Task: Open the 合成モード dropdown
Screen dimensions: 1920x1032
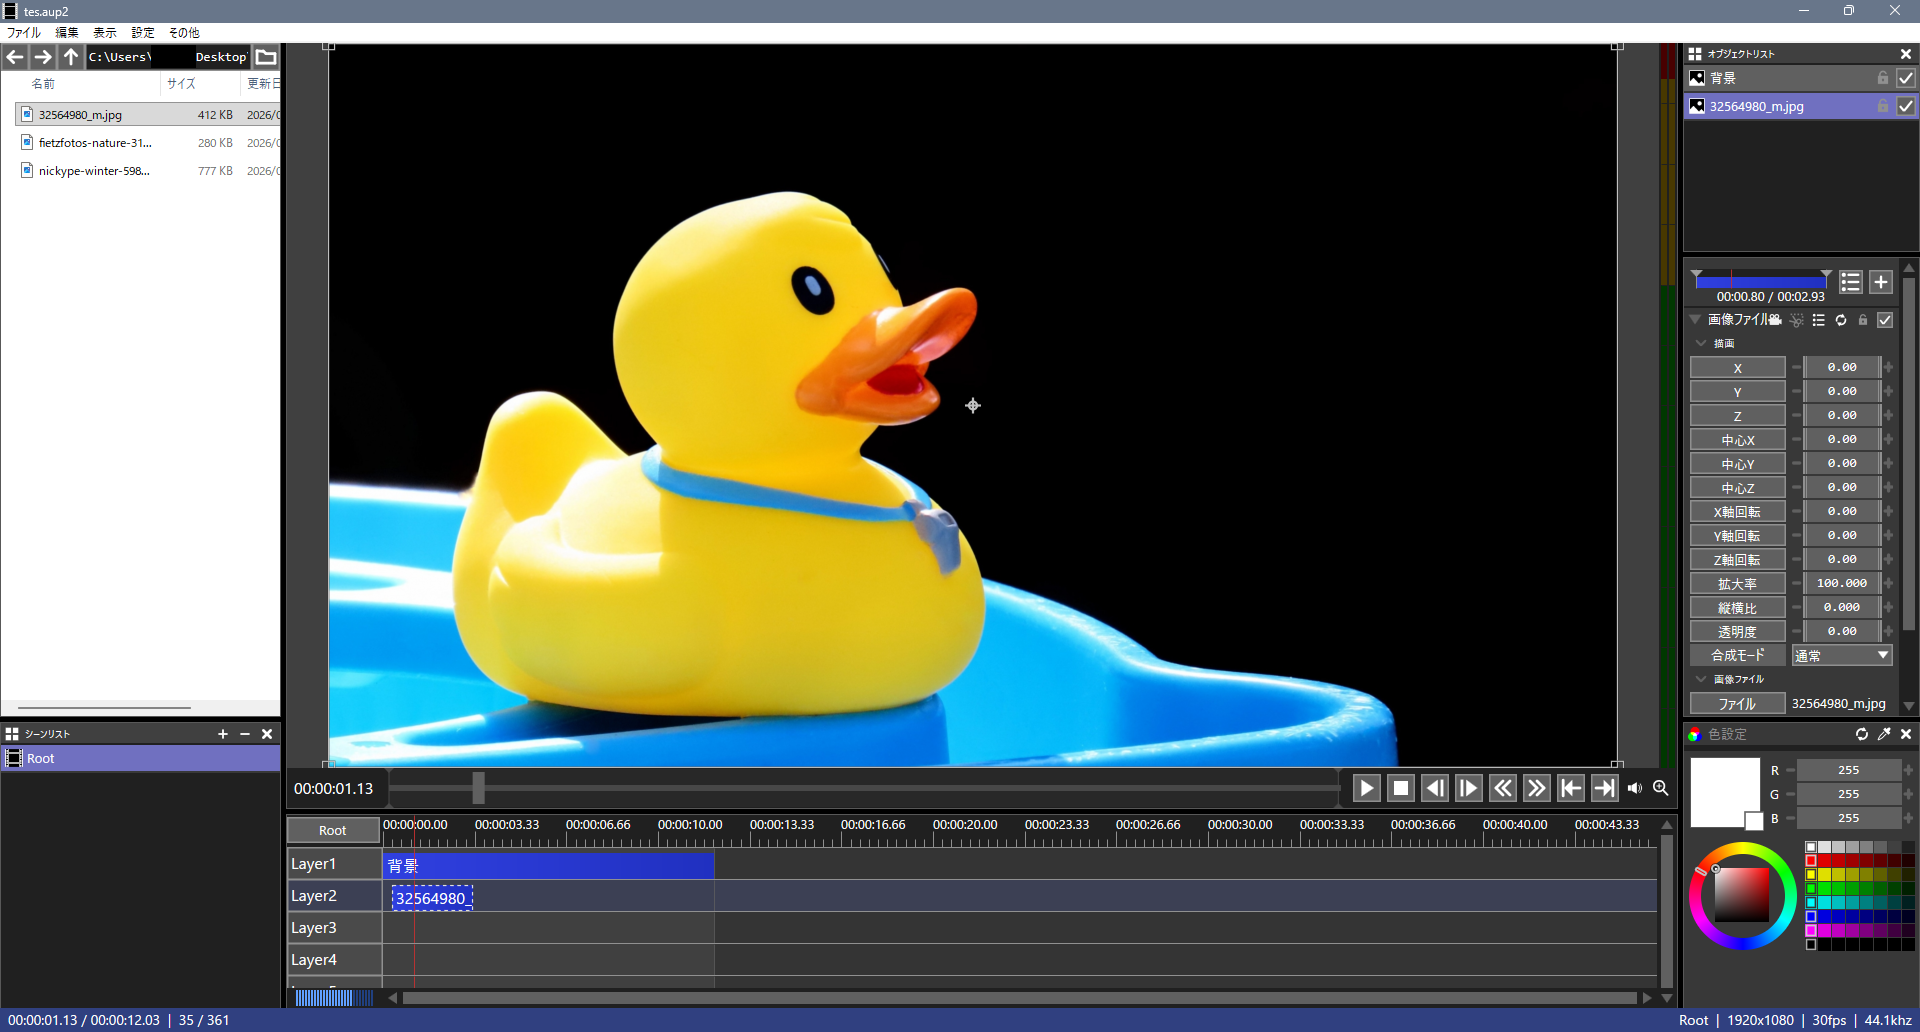Action: pos(1842,656)
